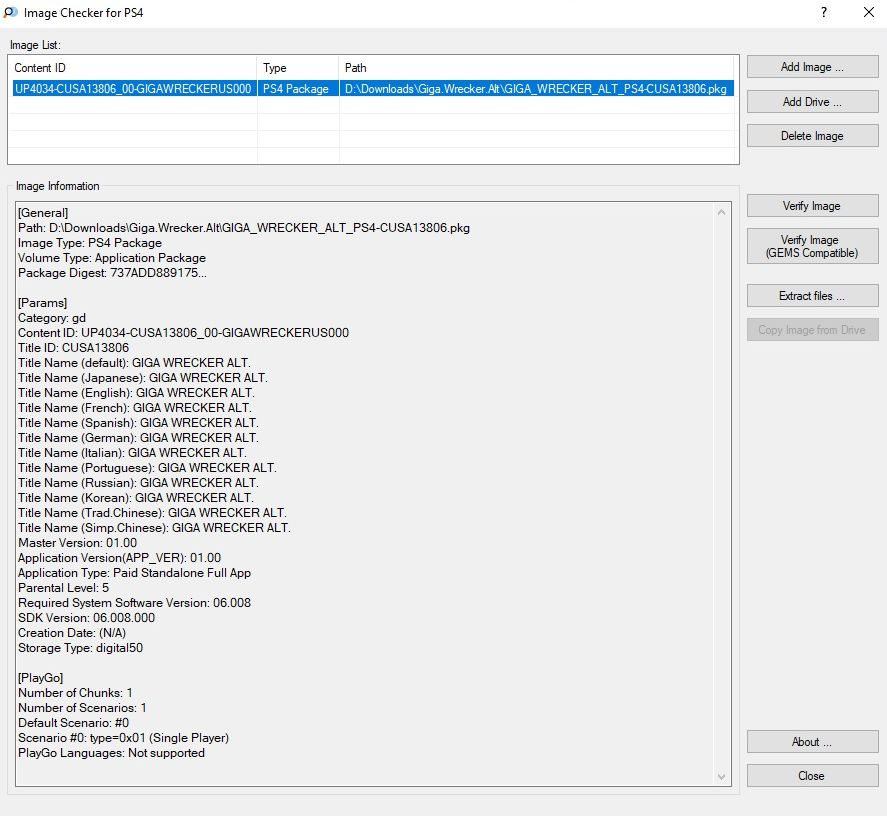Click the Storage Type: digital50 line
887x816 pixels.
pos(80,648)
